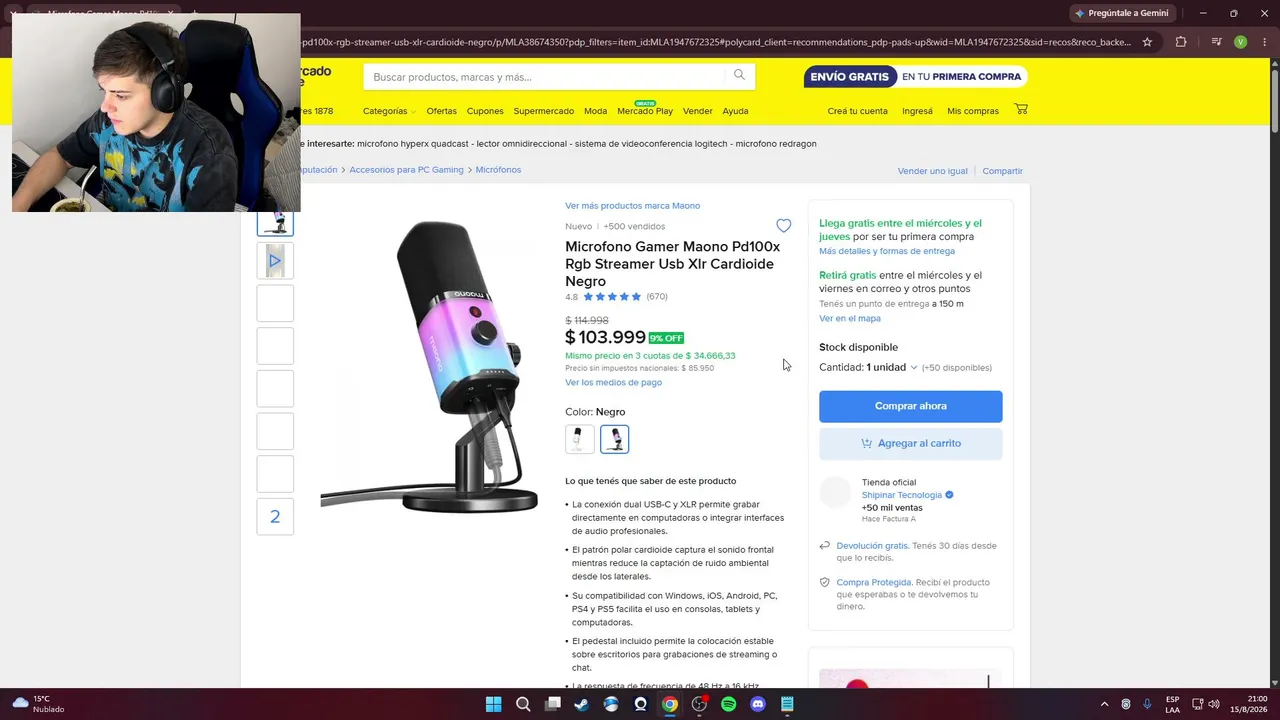The image size is (1280, 720).
Task: Click the Shipinar Tecnologia store link
Action: [902, 495]
